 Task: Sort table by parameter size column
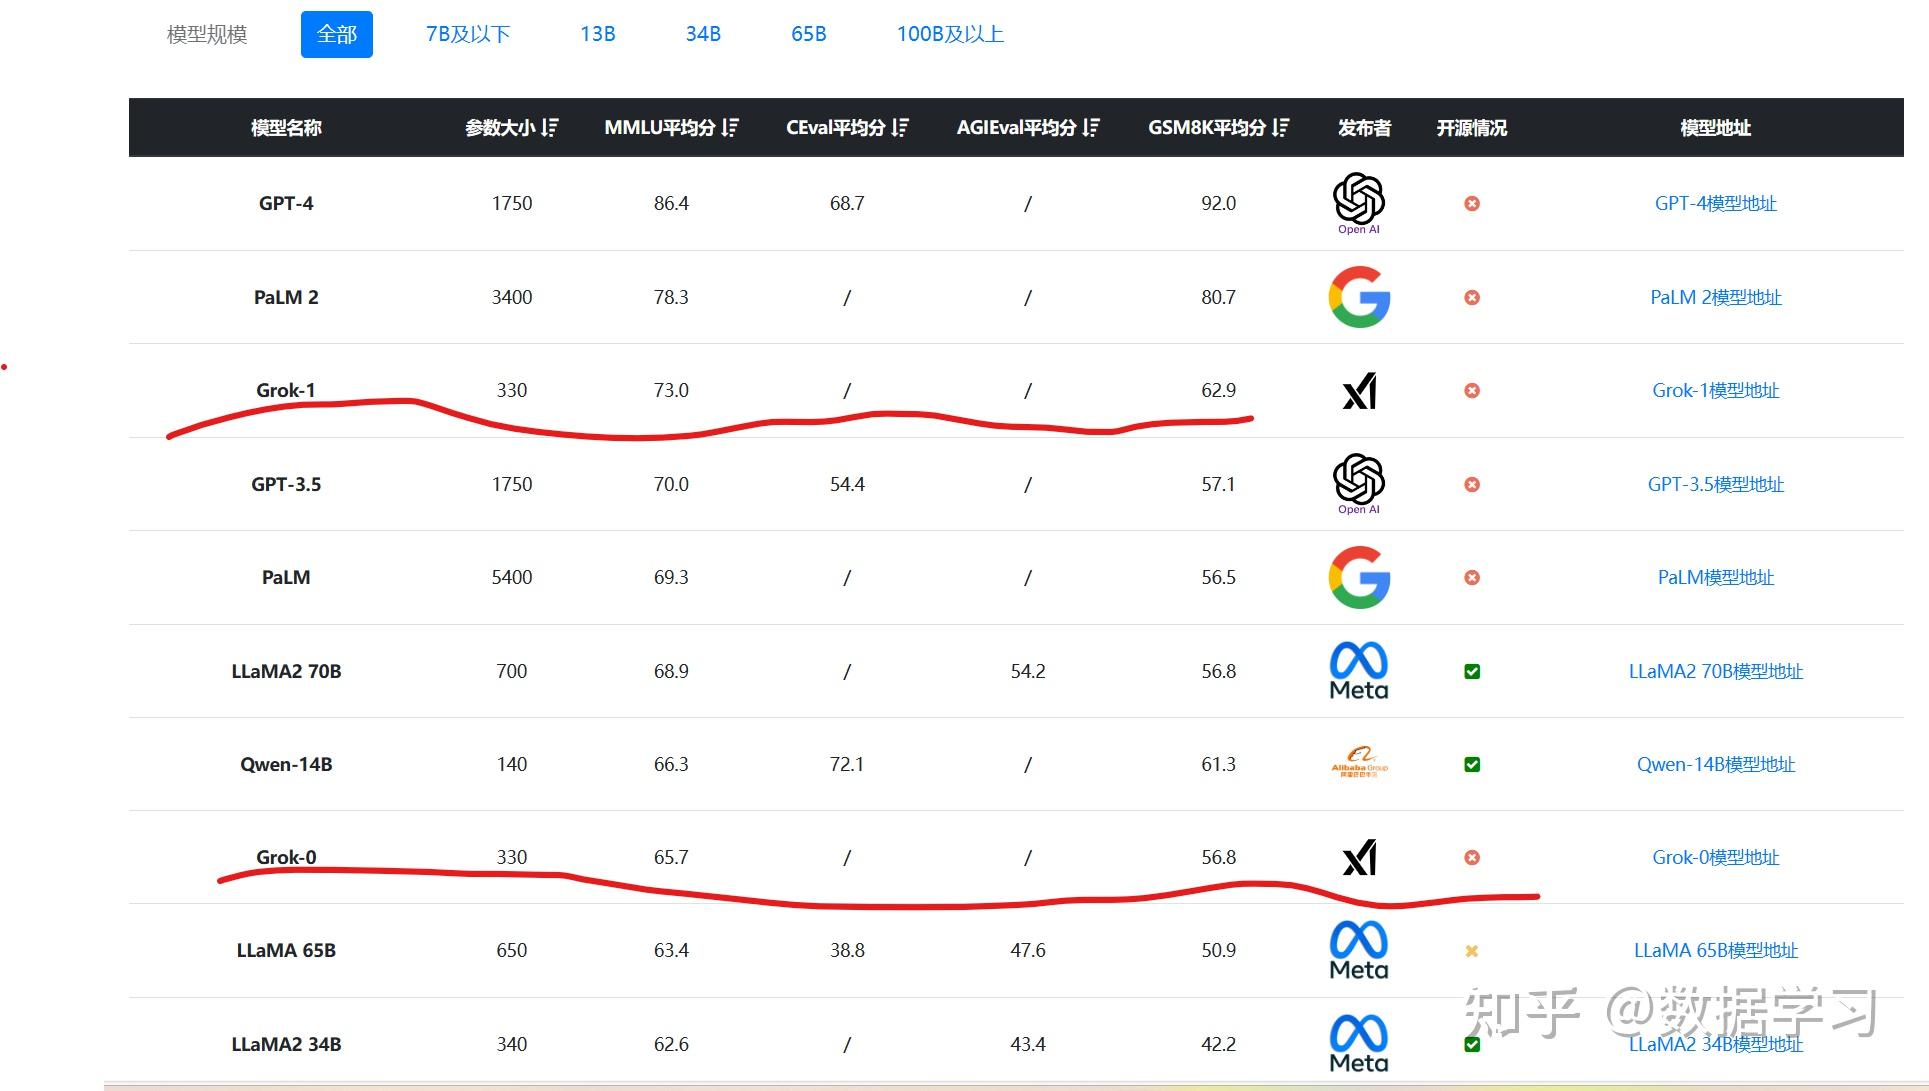(549, 128)
